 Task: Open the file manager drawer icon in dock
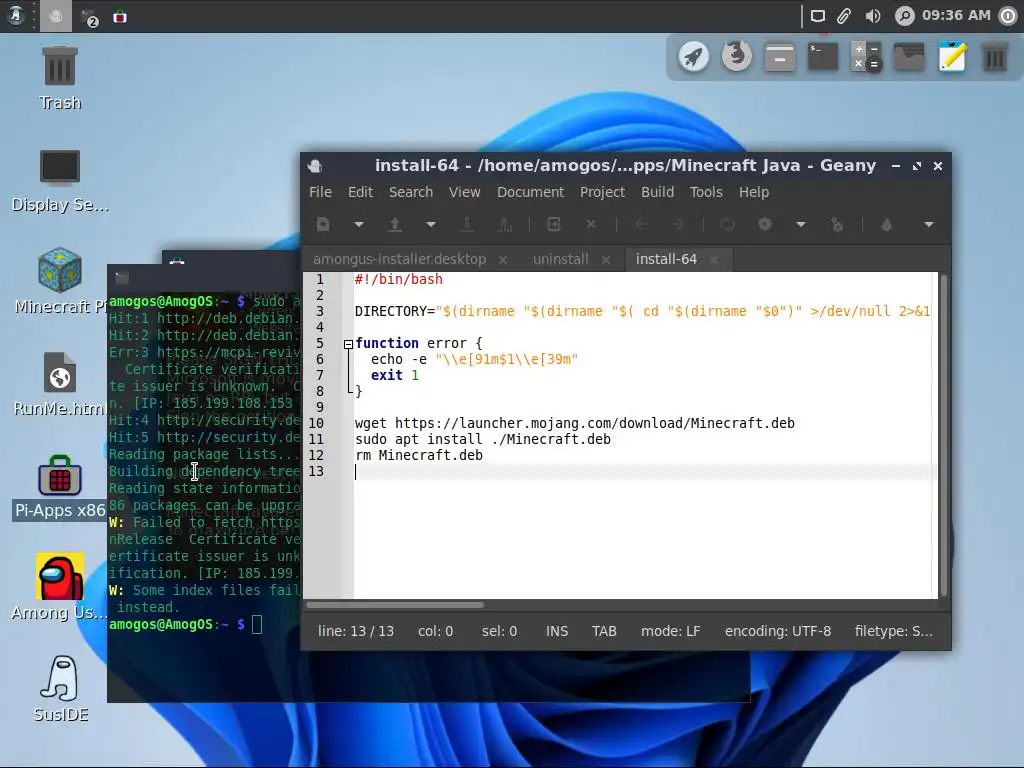780,57
